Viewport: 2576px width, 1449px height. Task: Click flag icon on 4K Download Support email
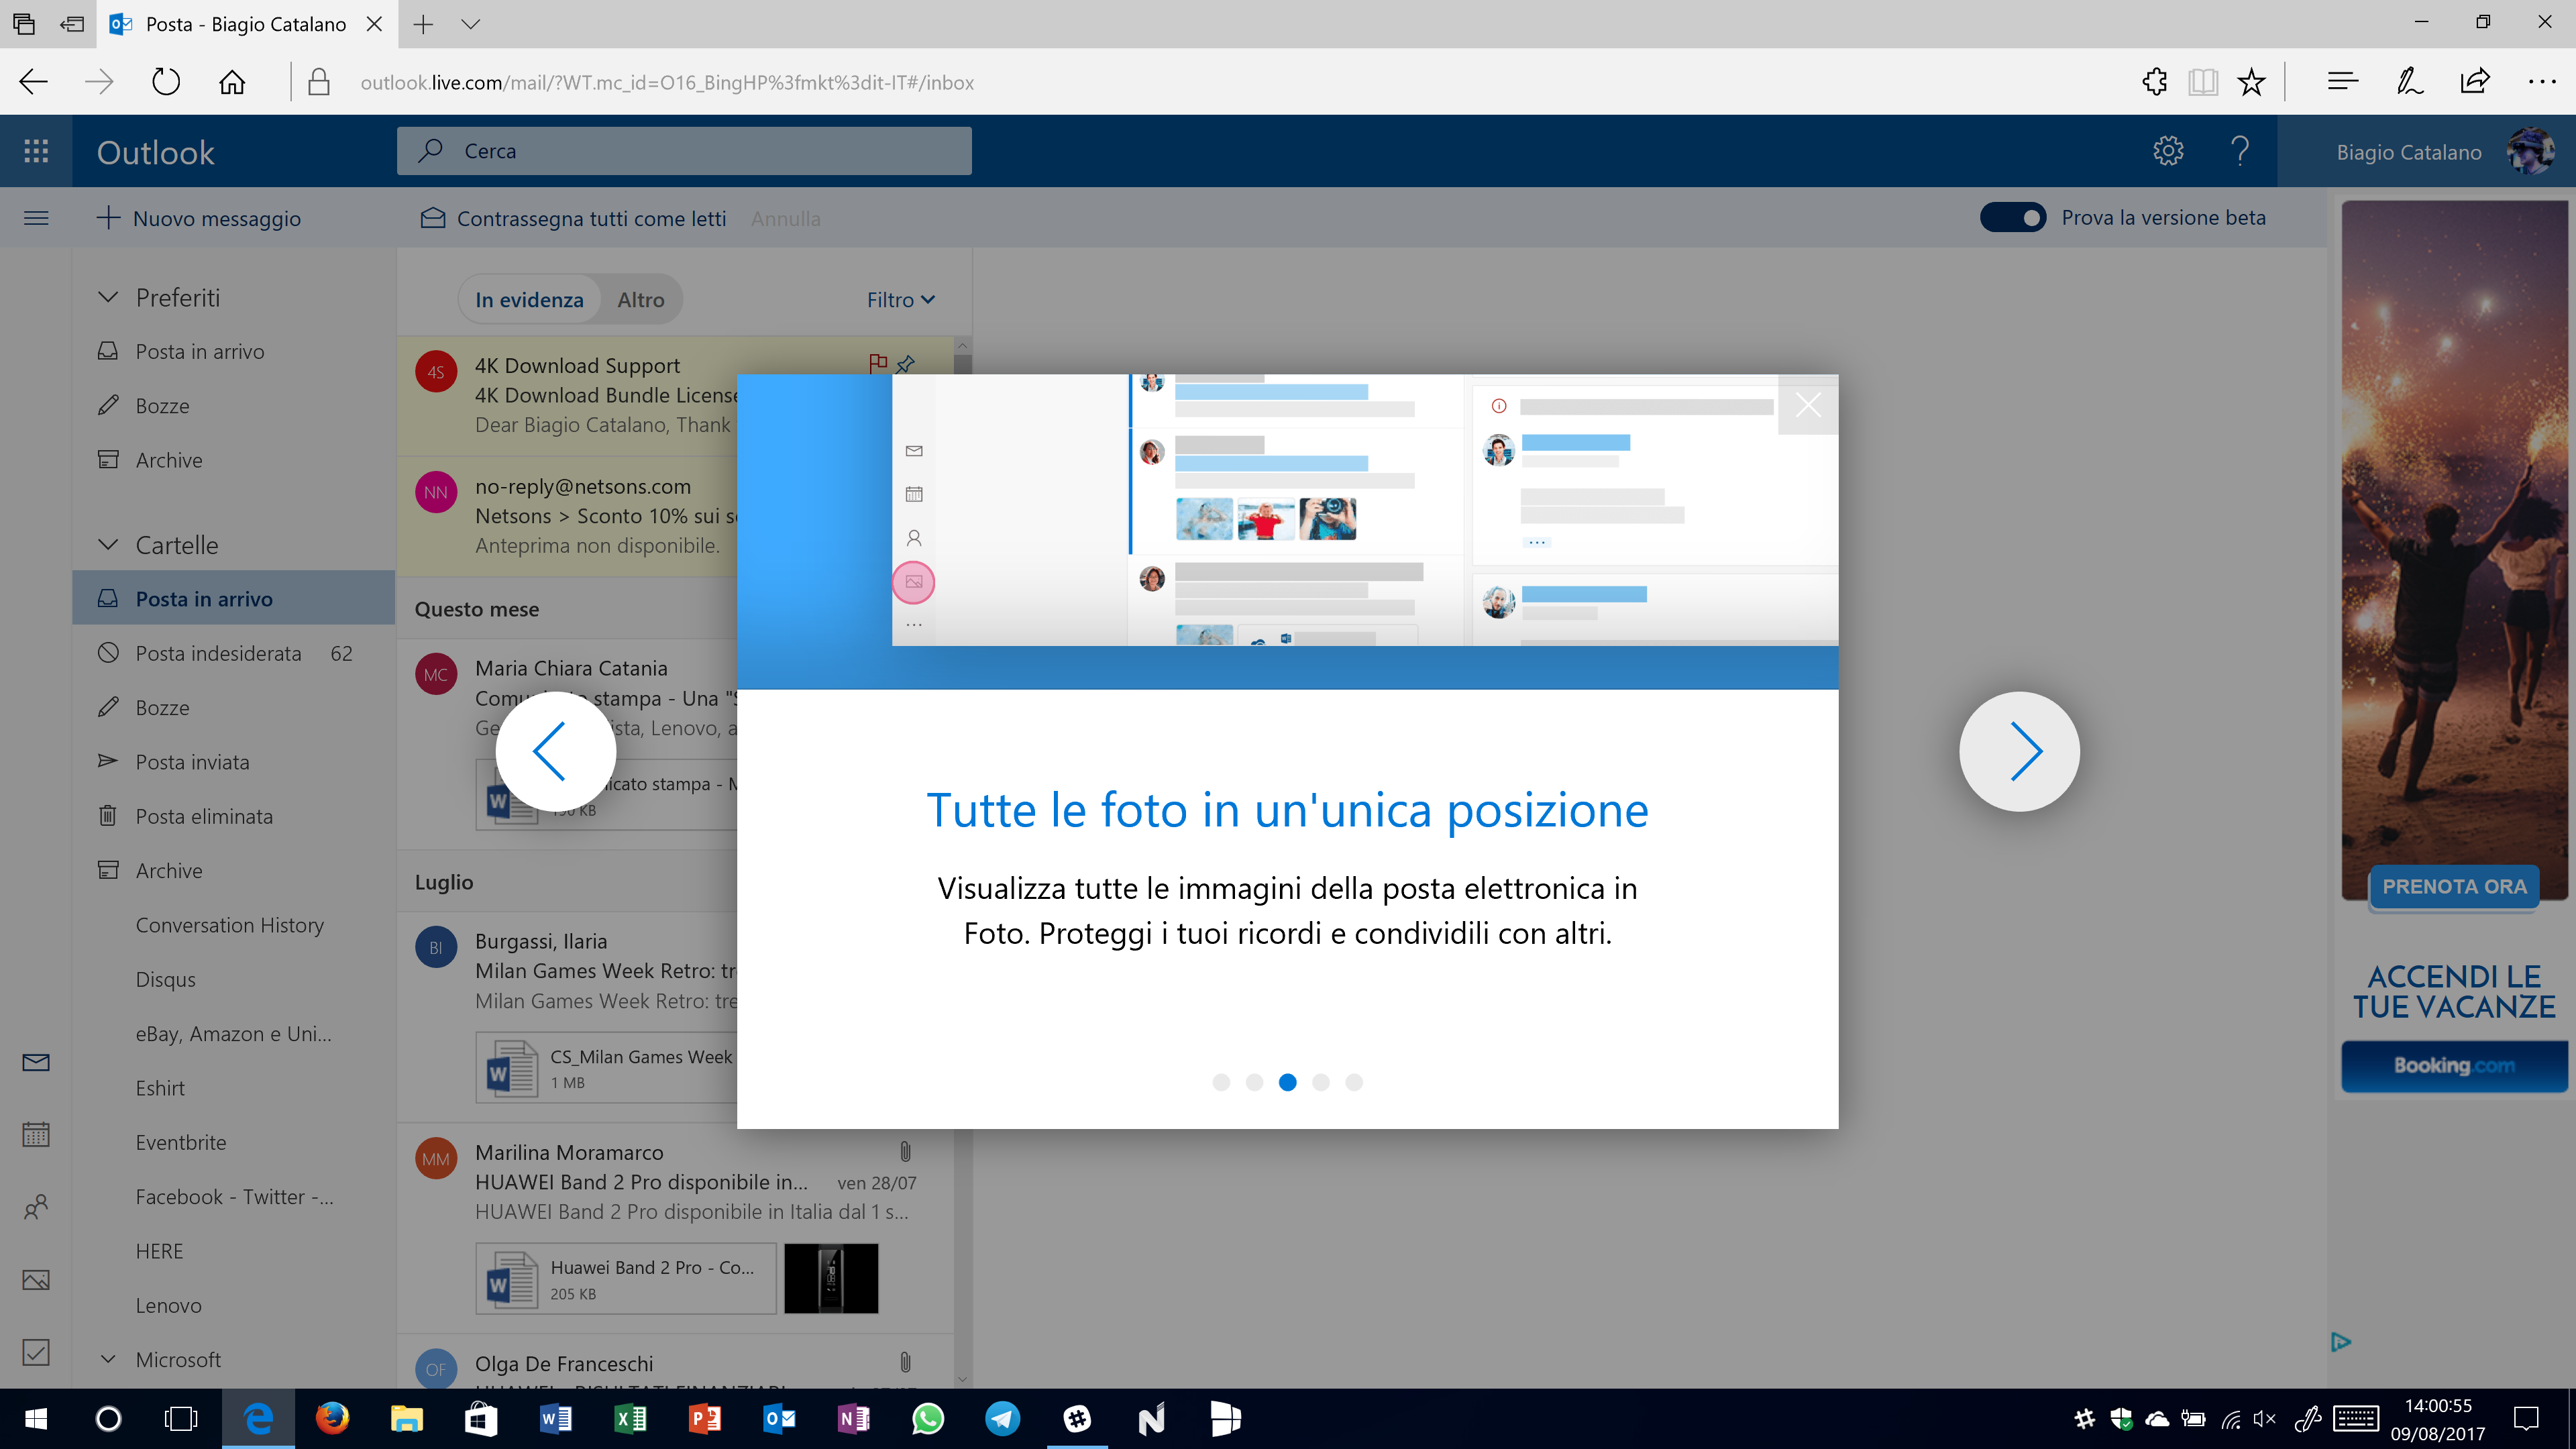(x=878, y=363)
